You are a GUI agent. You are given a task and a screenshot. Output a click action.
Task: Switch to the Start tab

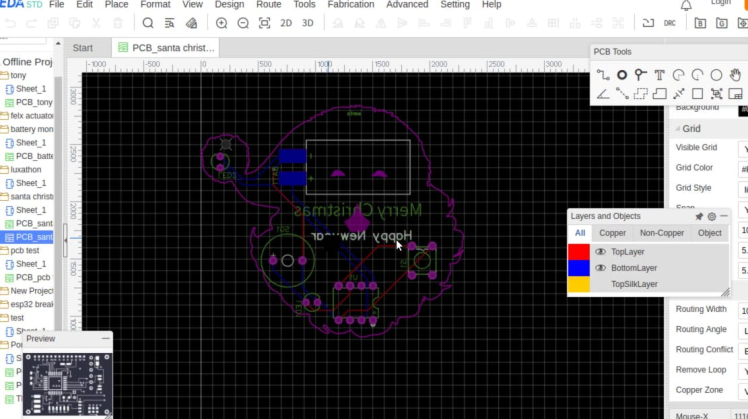(x=83, y=47)
